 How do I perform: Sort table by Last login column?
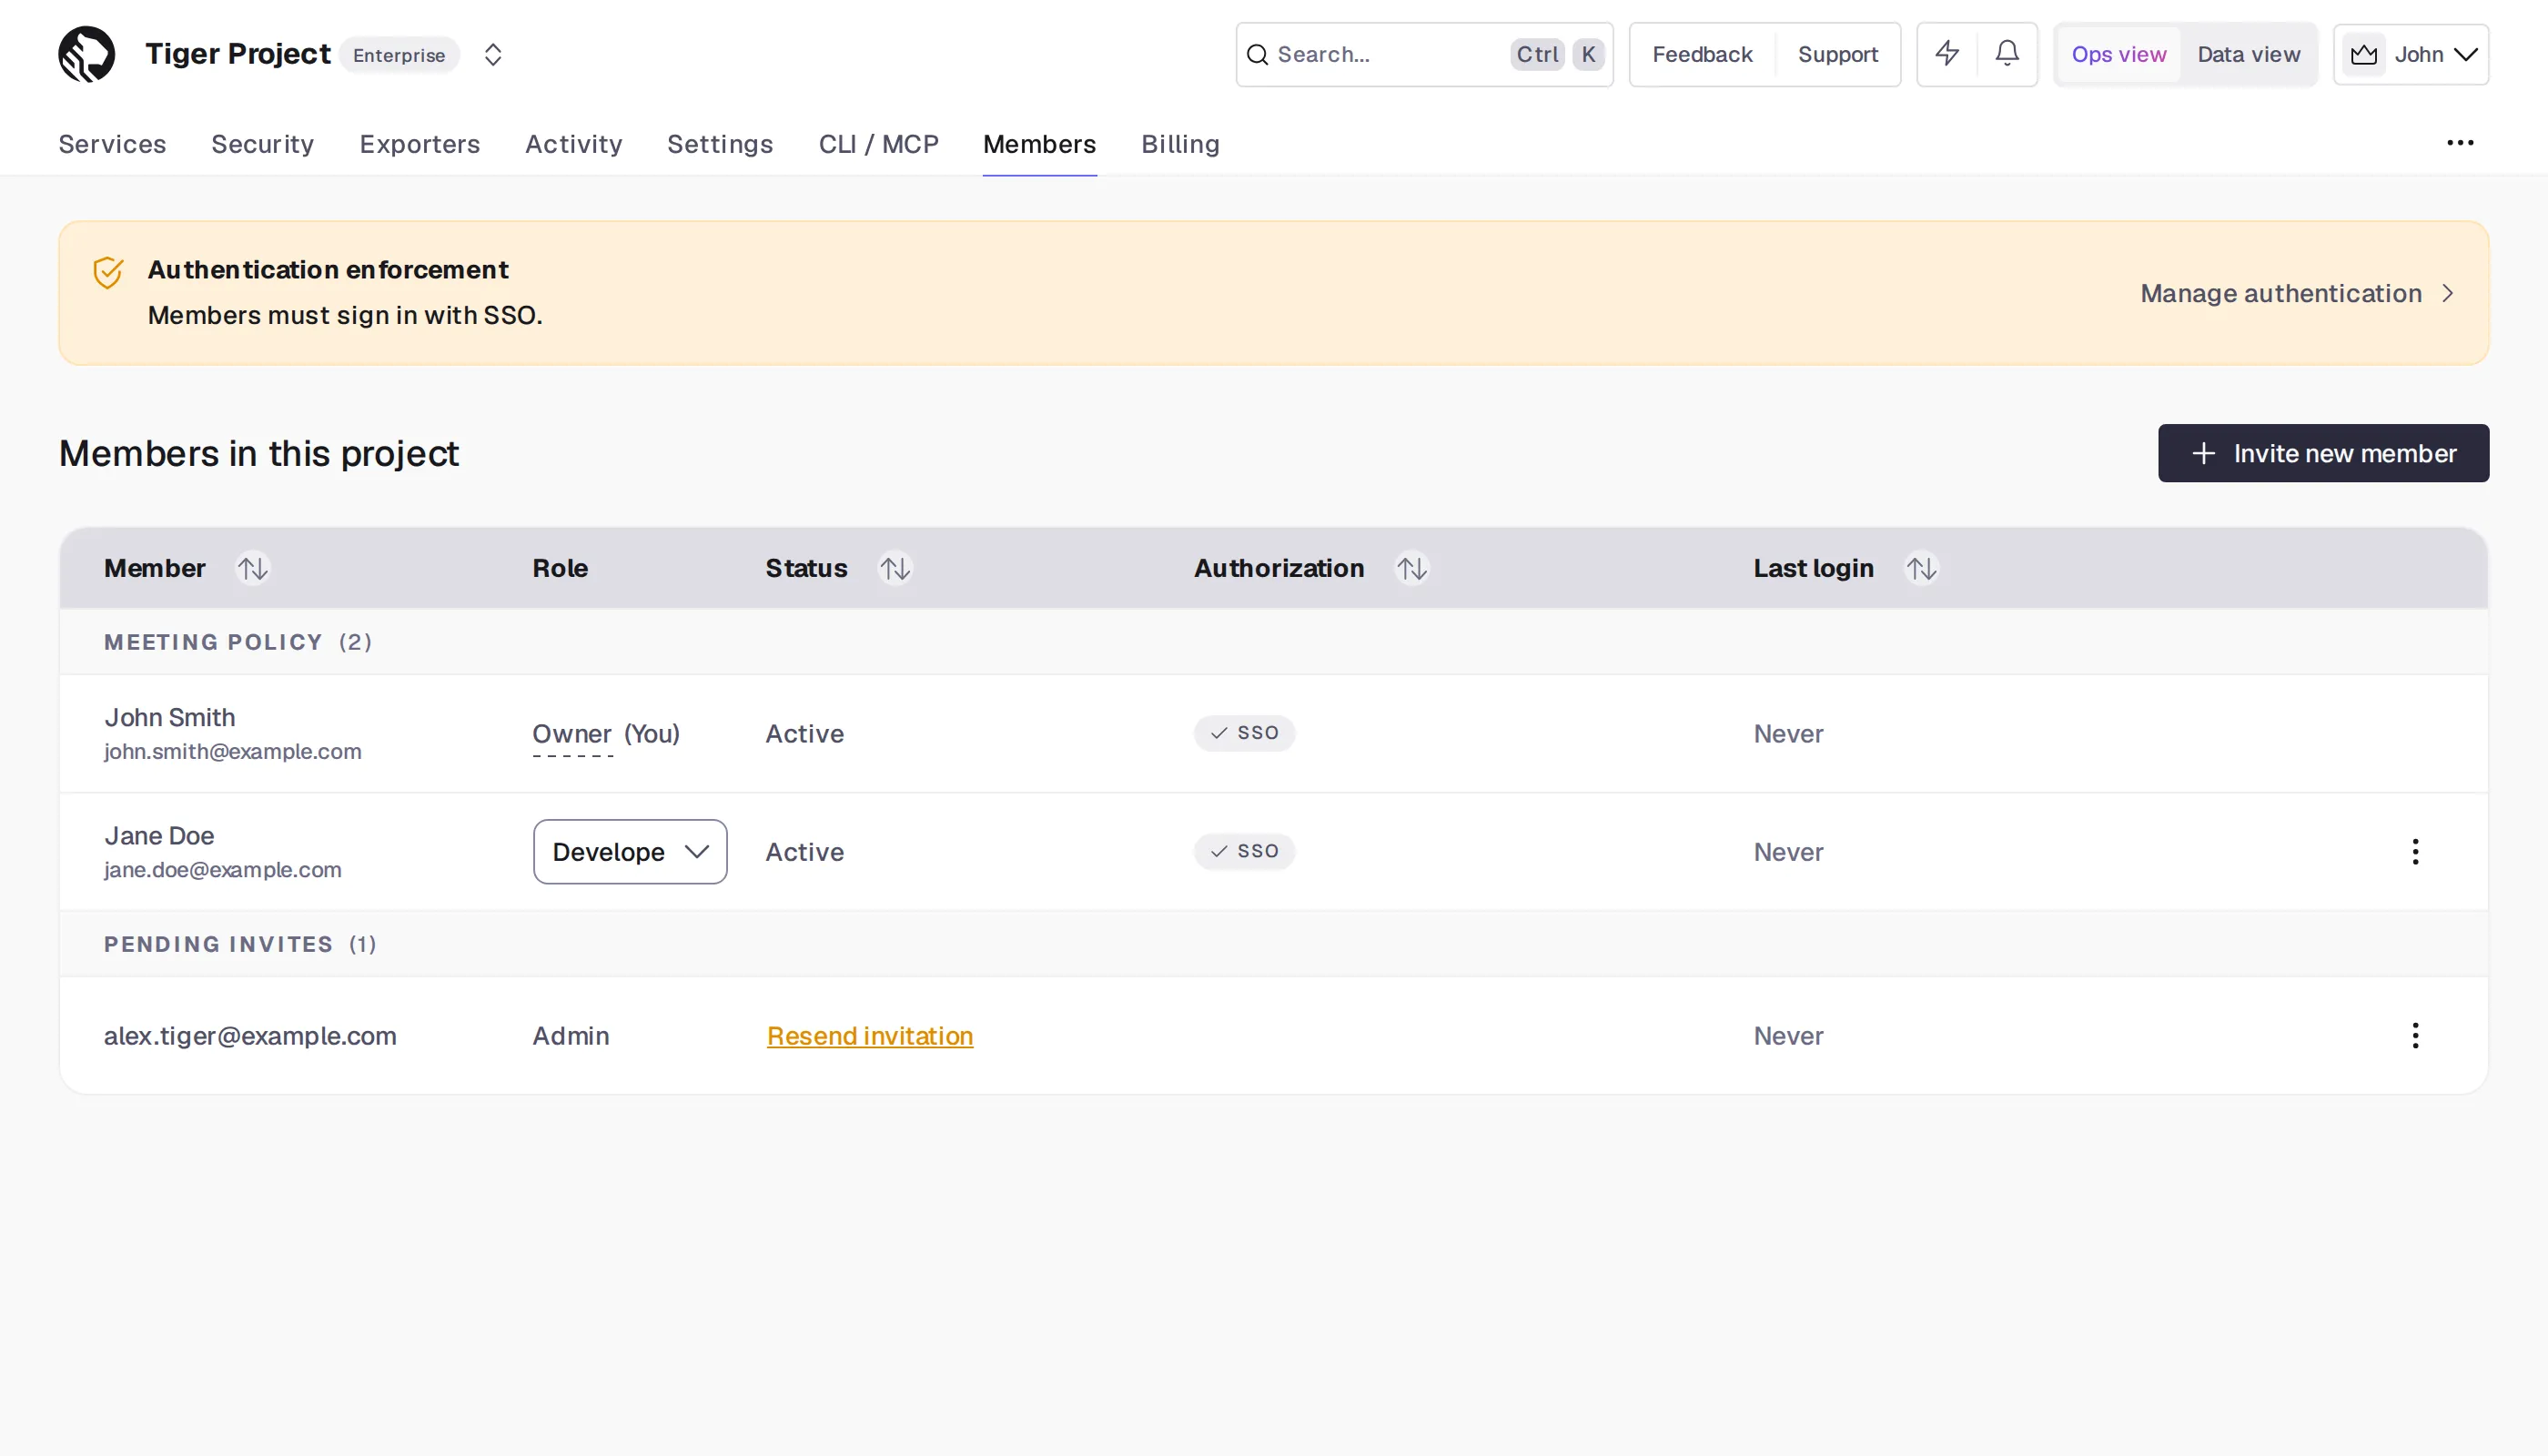[1921, 568]
